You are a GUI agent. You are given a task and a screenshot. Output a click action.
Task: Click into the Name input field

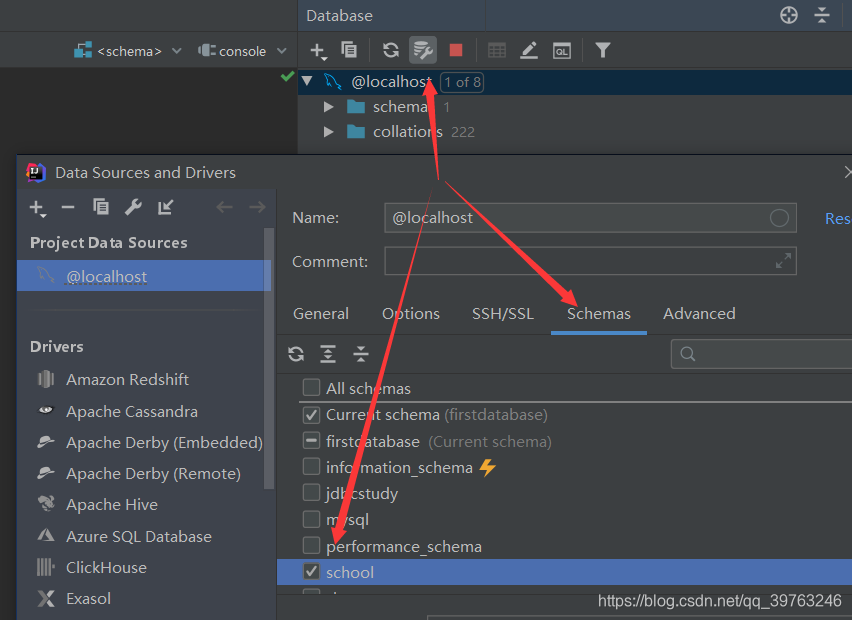pos(590,218)
